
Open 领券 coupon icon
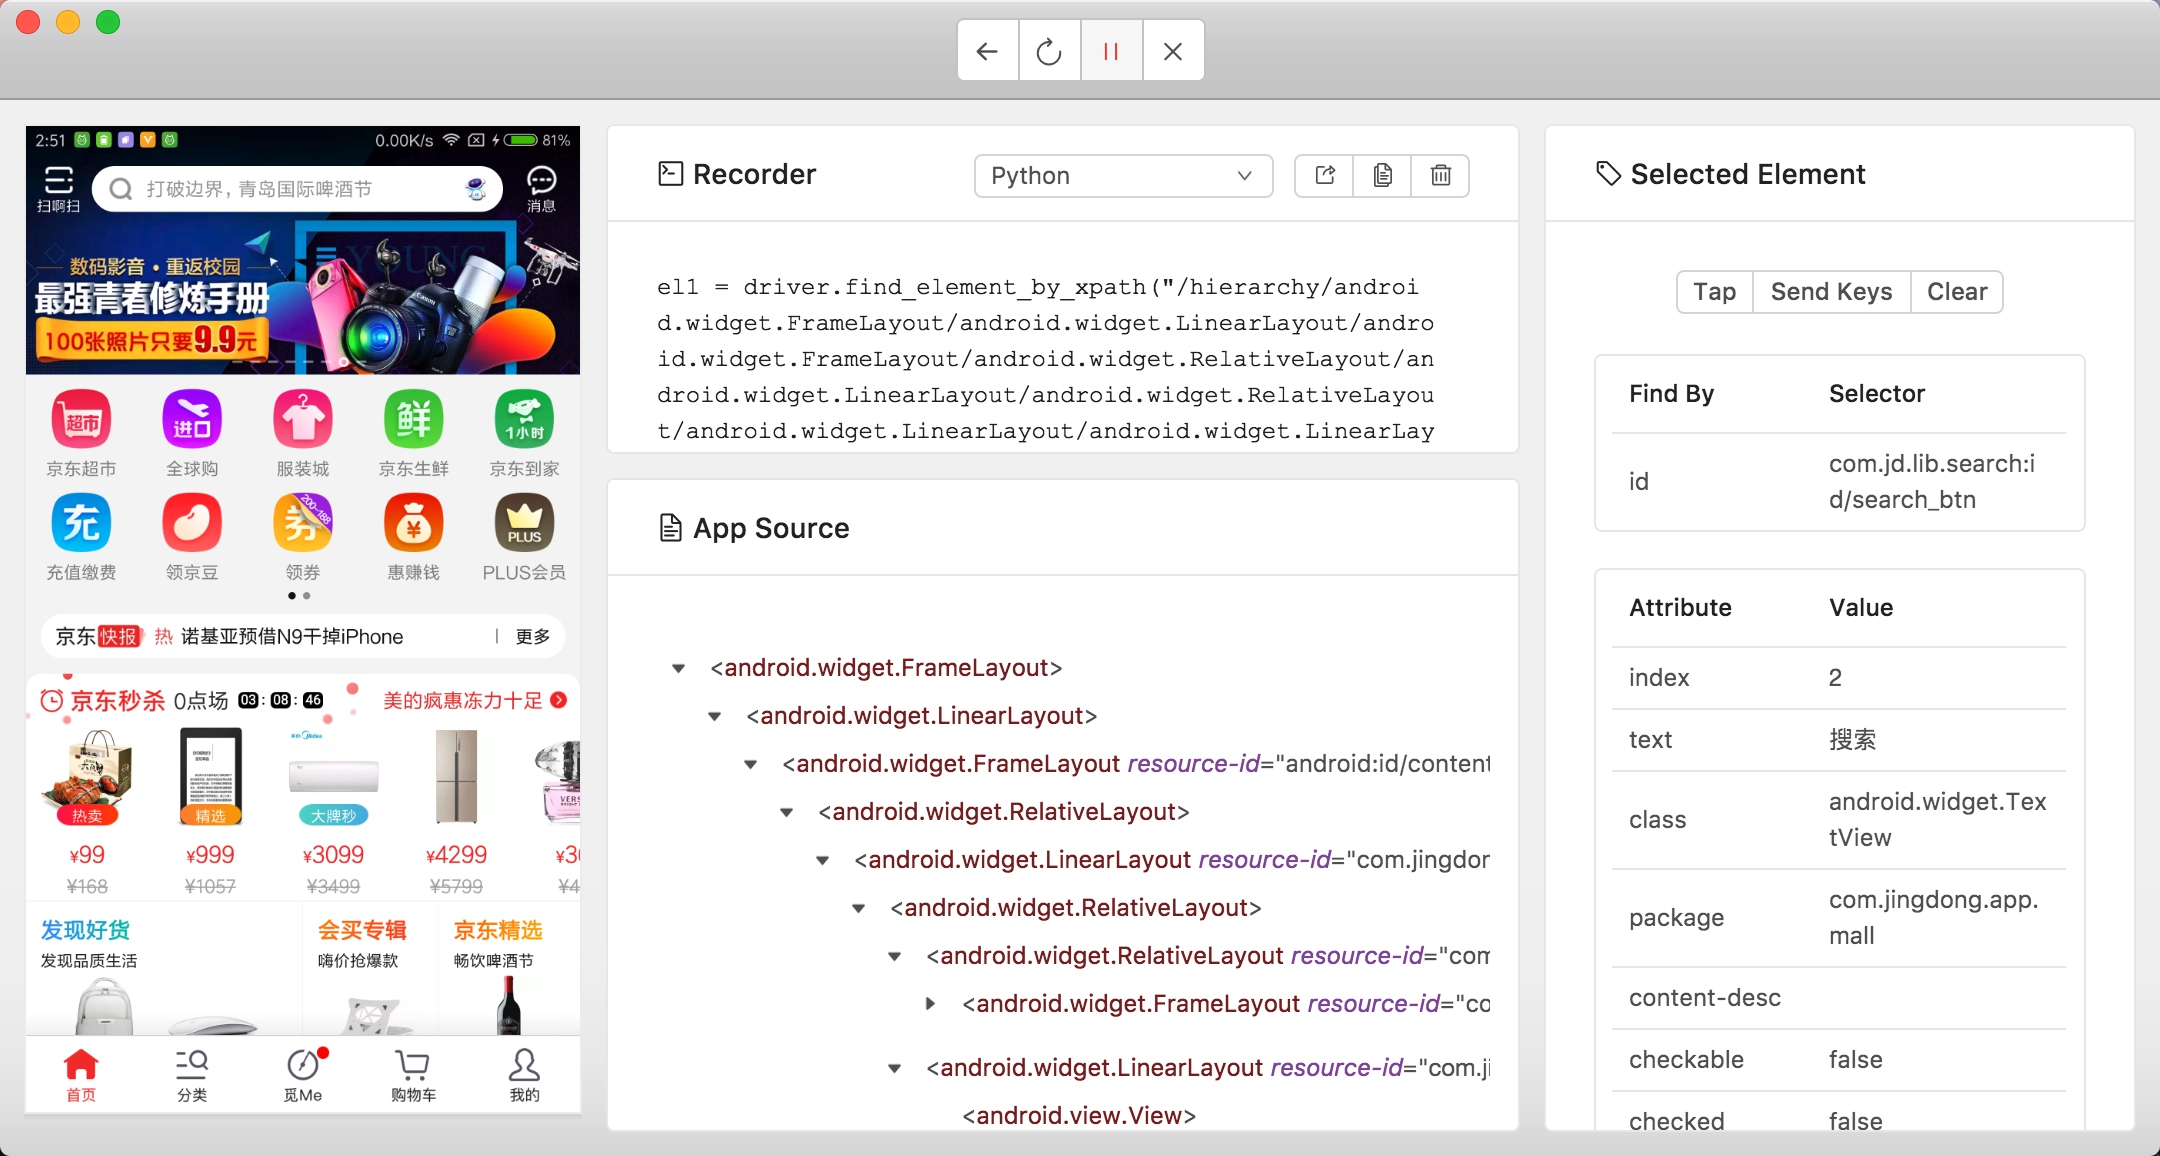(x=303, y=538)
